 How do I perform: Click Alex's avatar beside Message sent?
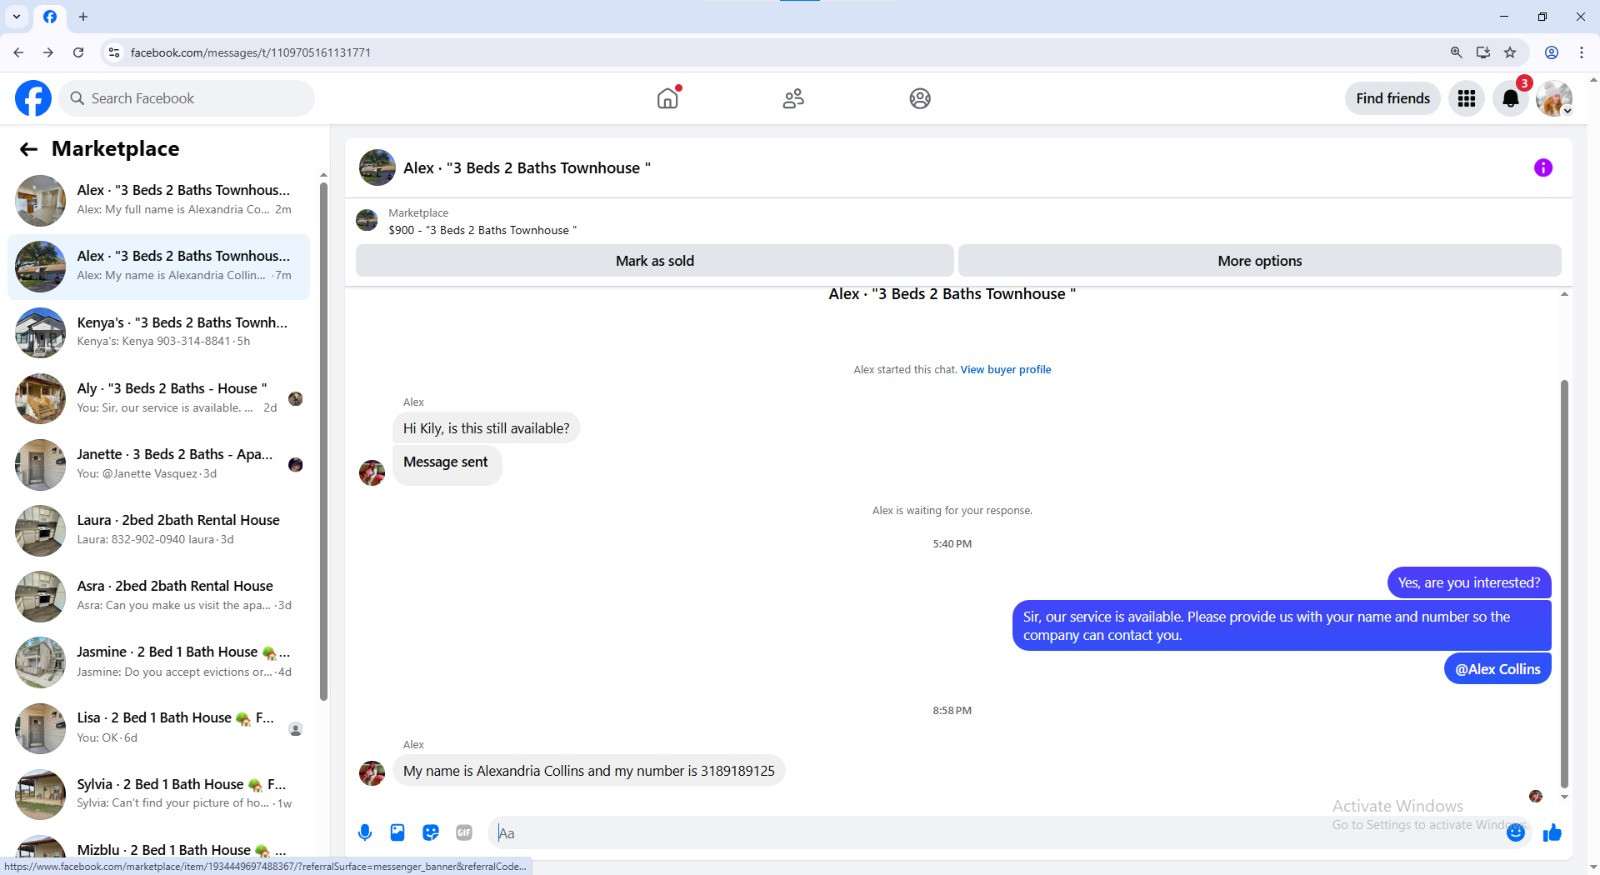pyautogui.click(x=372, y=473)
